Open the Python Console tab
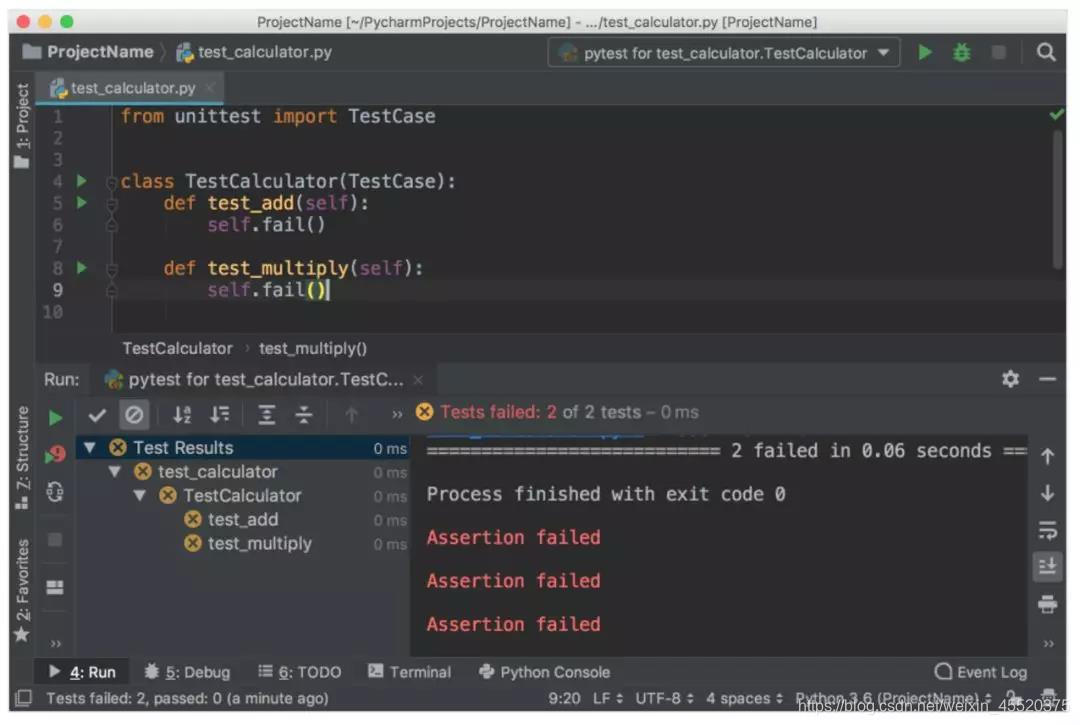Screen dimensions: 1080x725 pos(544,672)
